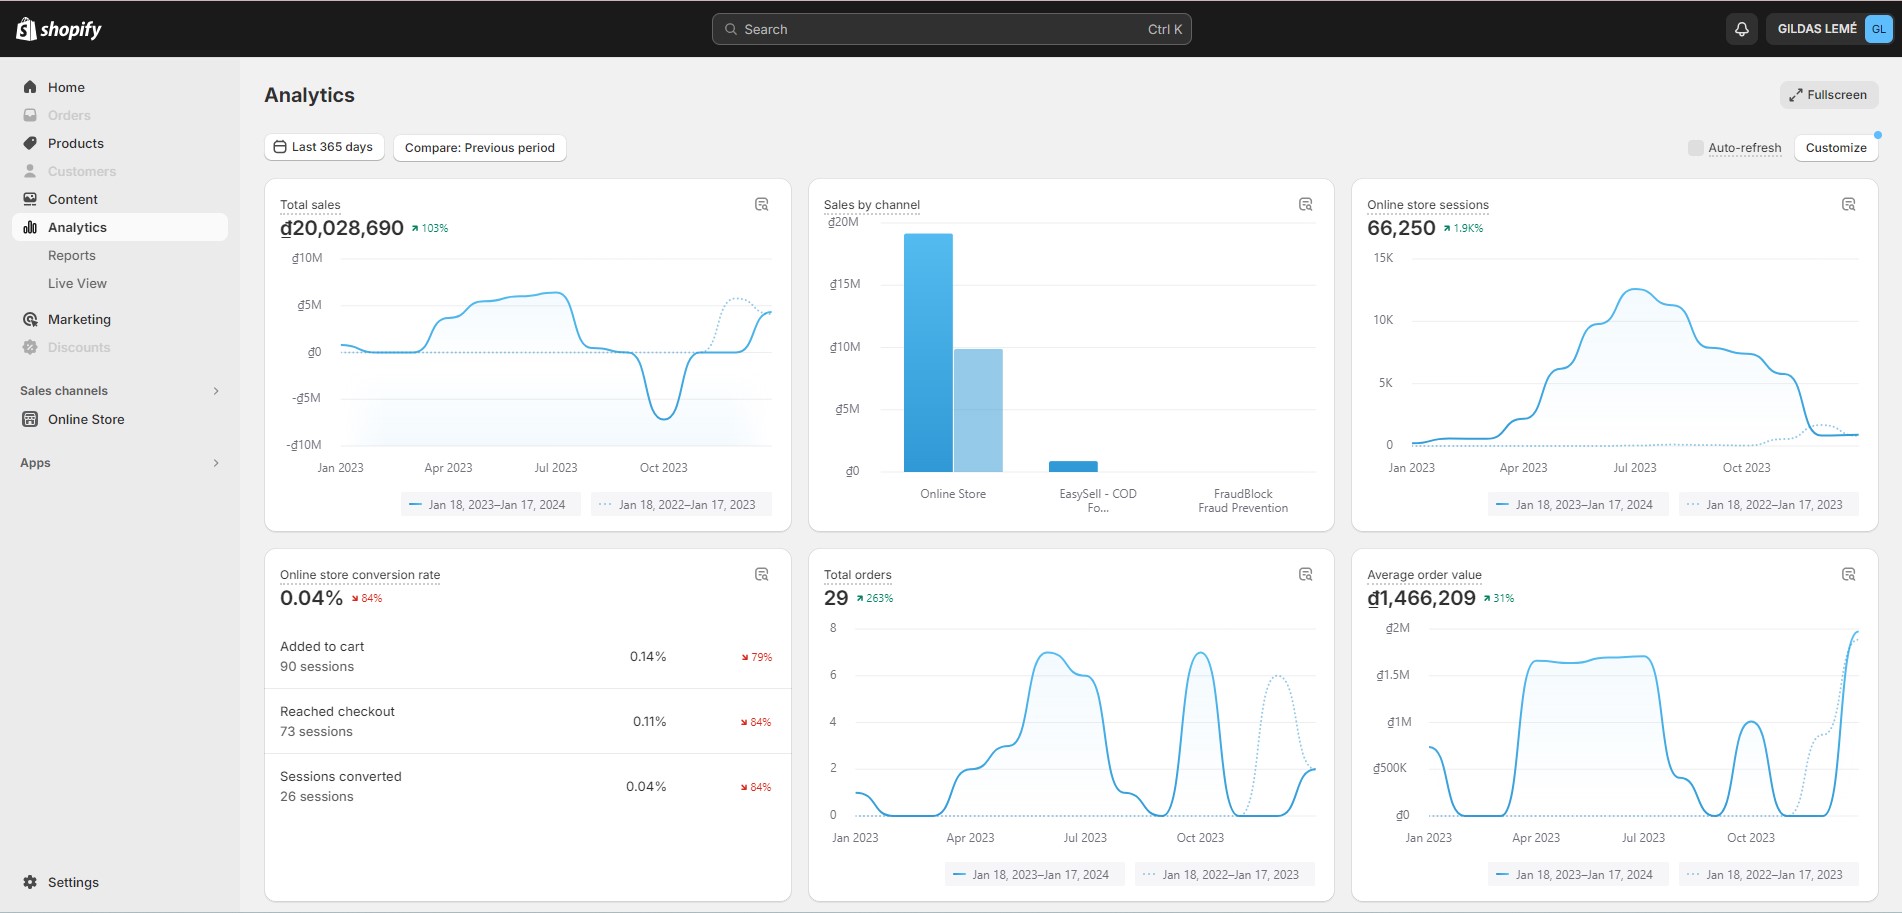Screen dimensions: 1902x913
Task: Open the Last 365 days date picker
Action: point(324,147)
